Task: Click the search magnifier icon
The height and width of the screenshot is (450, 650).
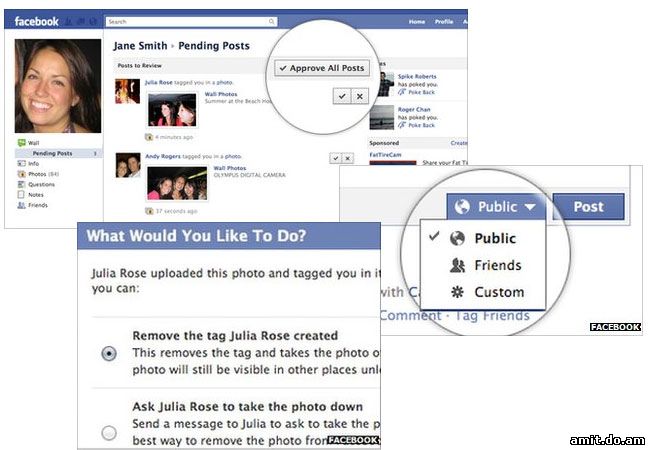Action: [271, 22]
